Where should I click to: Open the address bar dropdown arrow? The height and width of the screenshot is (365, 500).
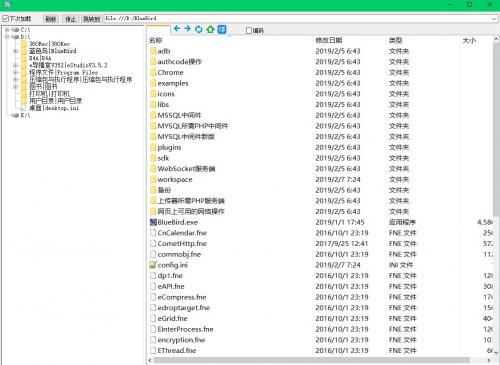click(494, 19)
